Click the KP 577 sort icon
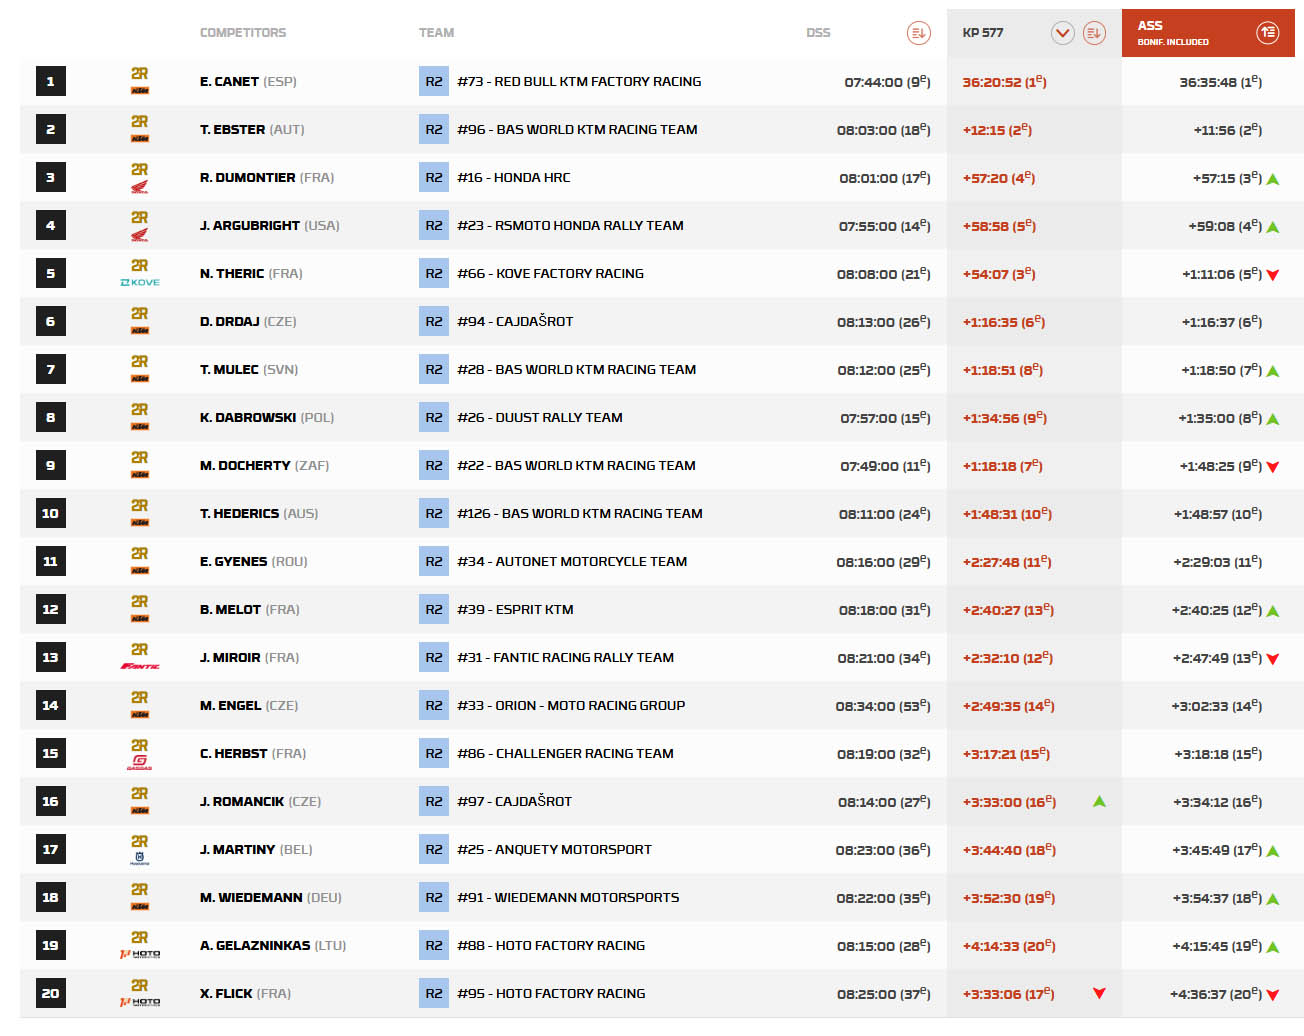The image size is (1304, 1036). click(x=1094, y=33)
